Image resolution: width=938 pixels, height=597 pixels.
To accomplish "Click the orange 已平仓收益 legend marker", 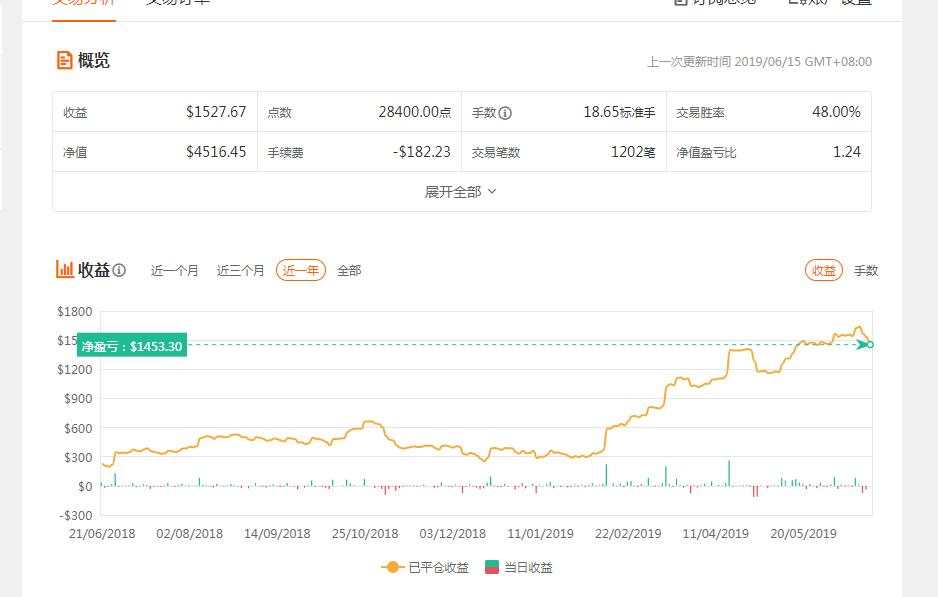I will tap(392, 567).
